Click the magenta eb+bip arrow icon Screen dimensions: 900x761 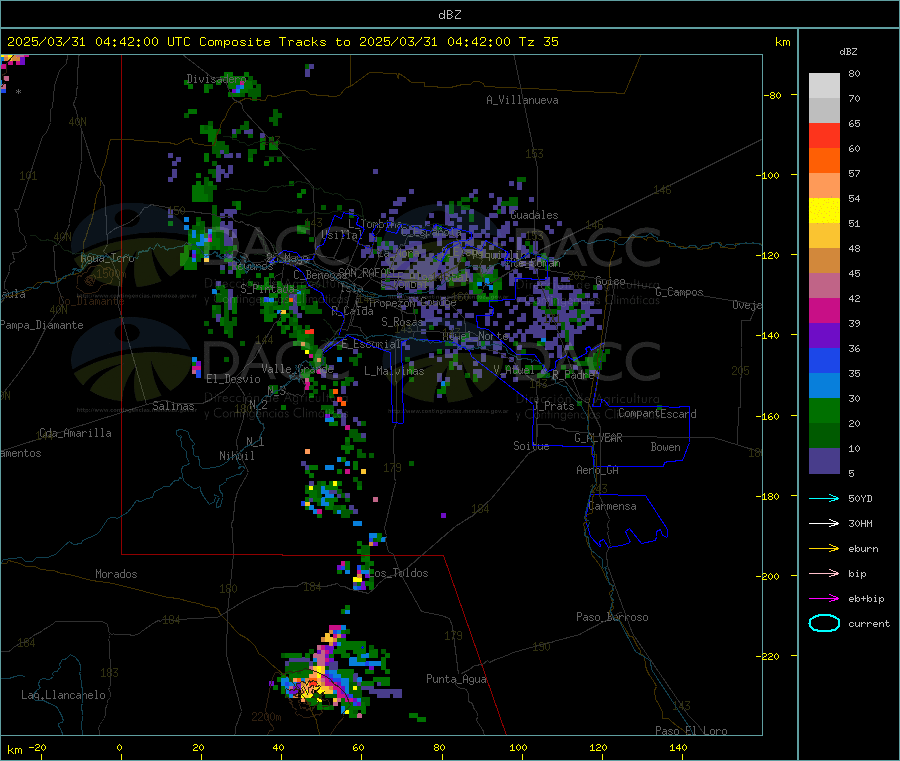pyautogui.click(x=824, y=599)
